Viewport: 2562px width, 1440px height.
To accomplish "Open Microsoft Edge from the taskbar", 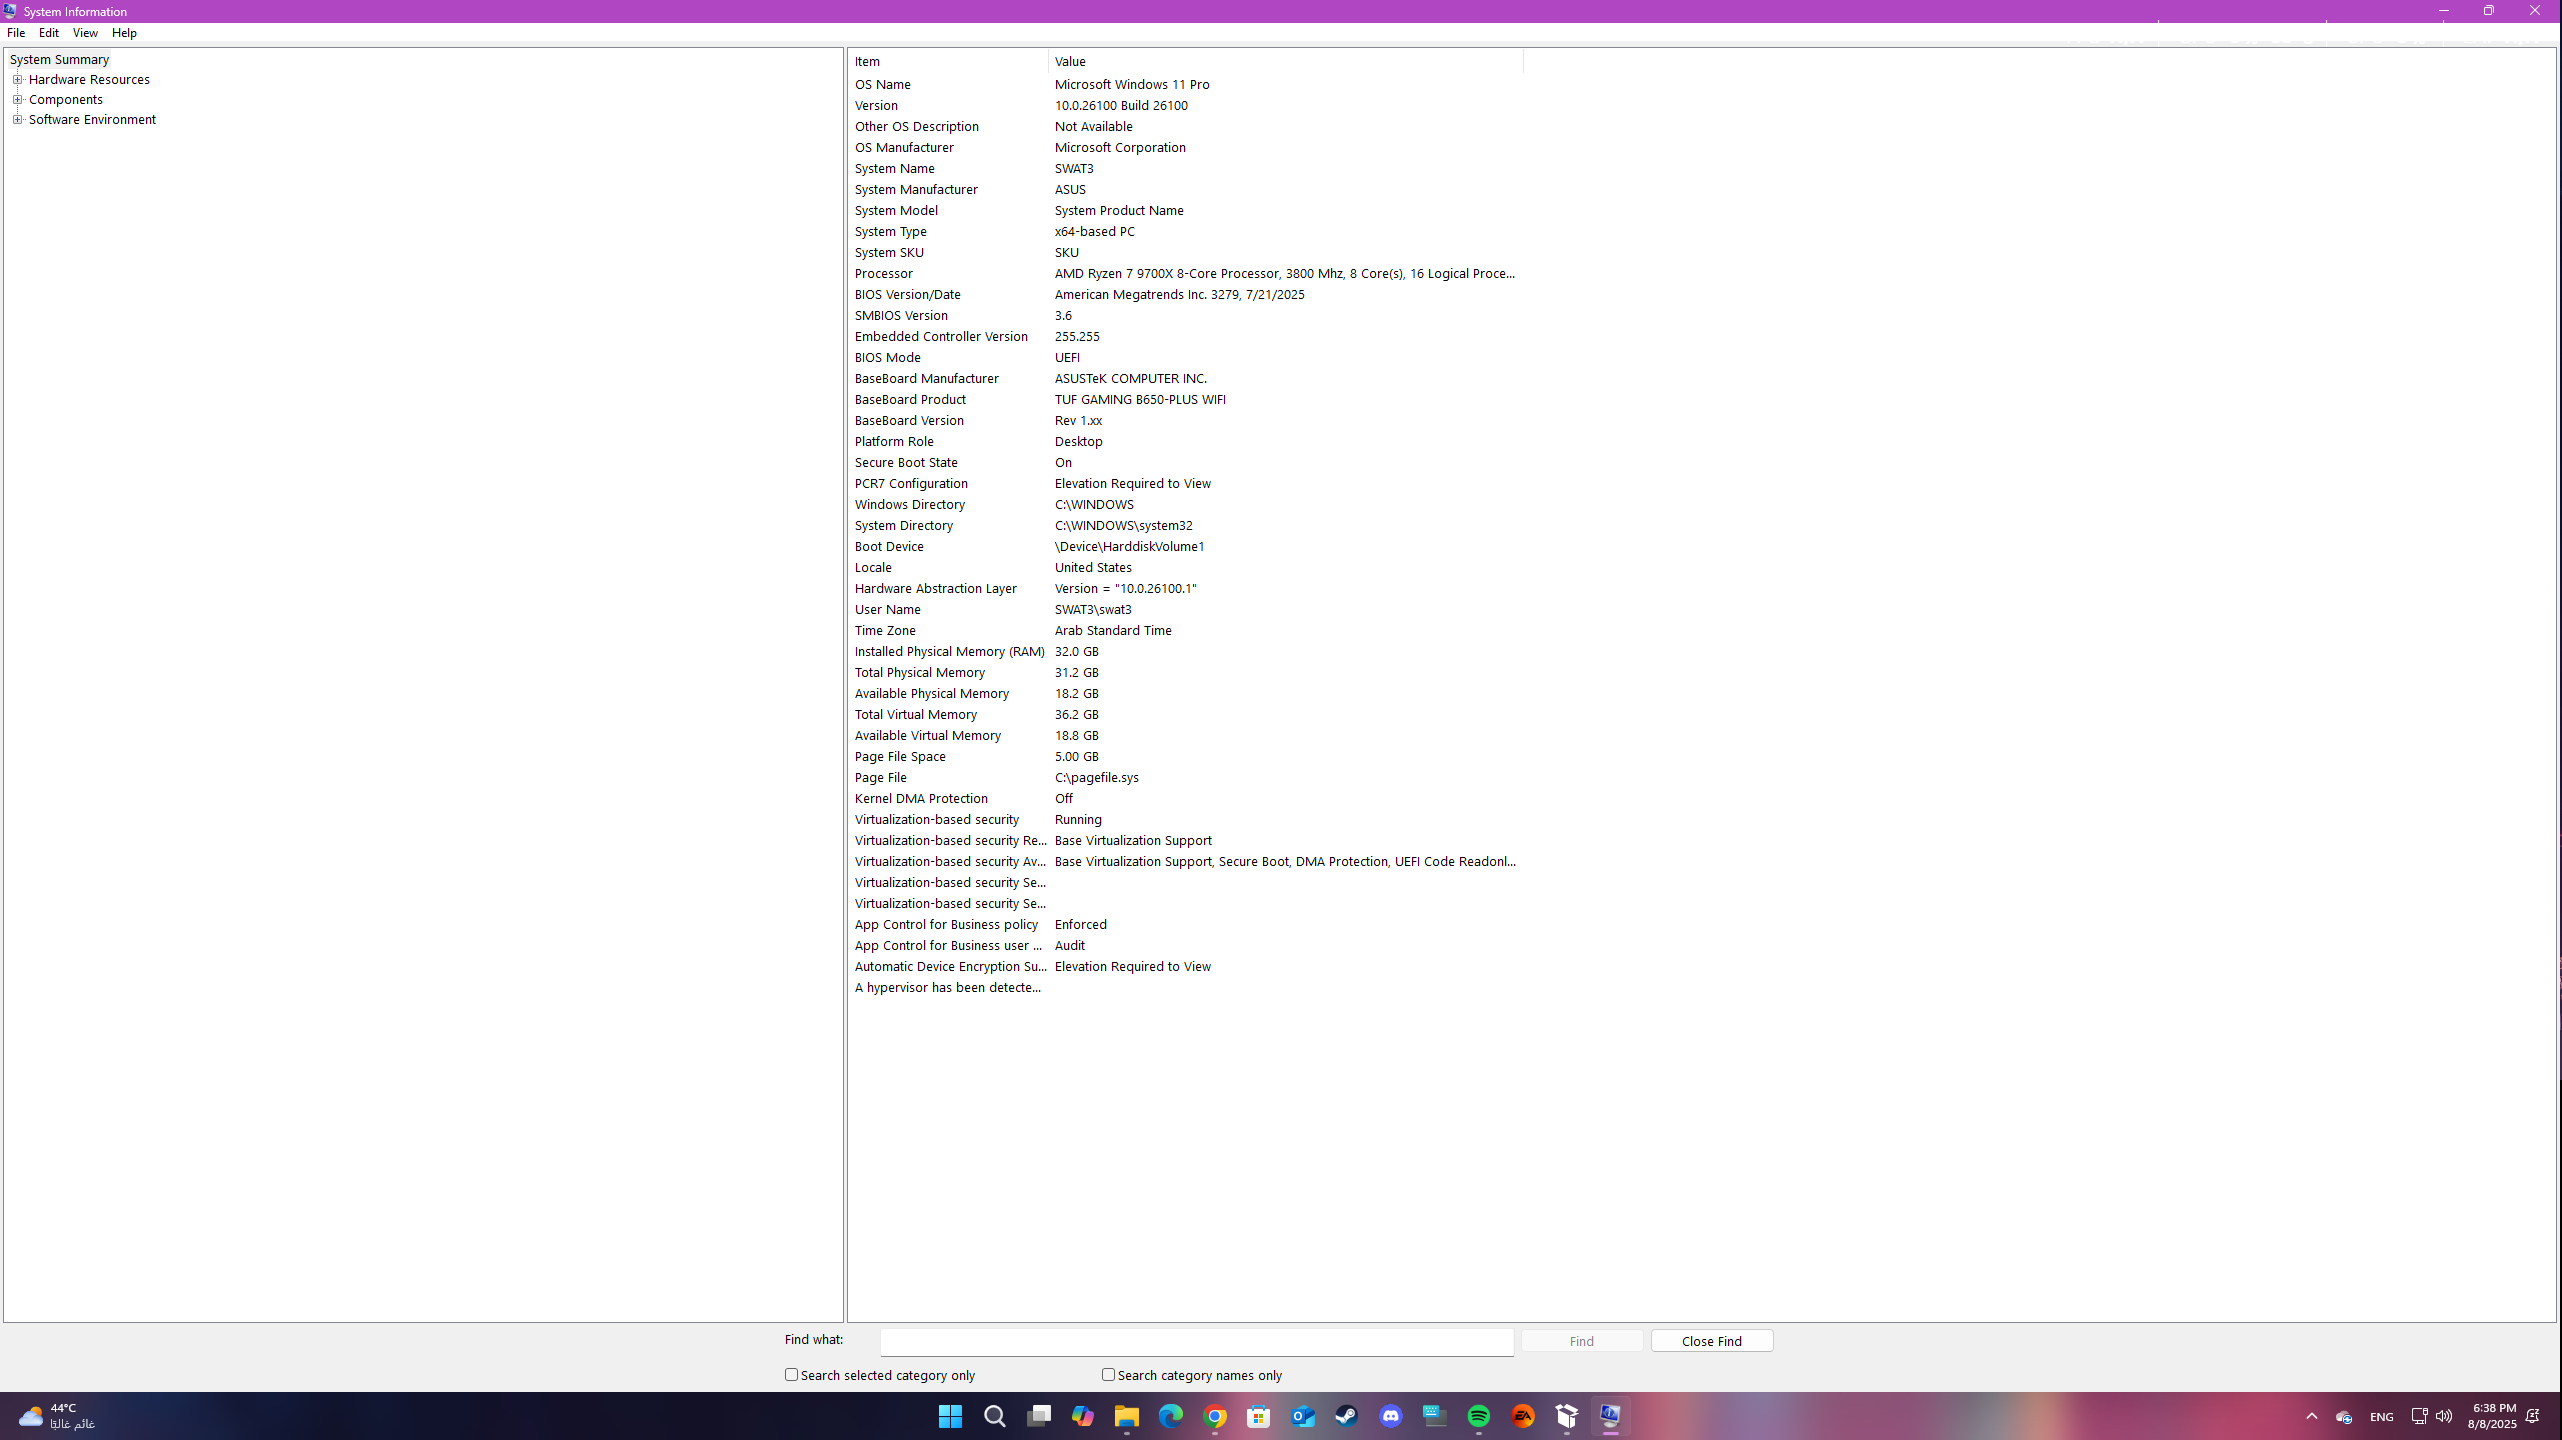I will tap(1171, 1416).
